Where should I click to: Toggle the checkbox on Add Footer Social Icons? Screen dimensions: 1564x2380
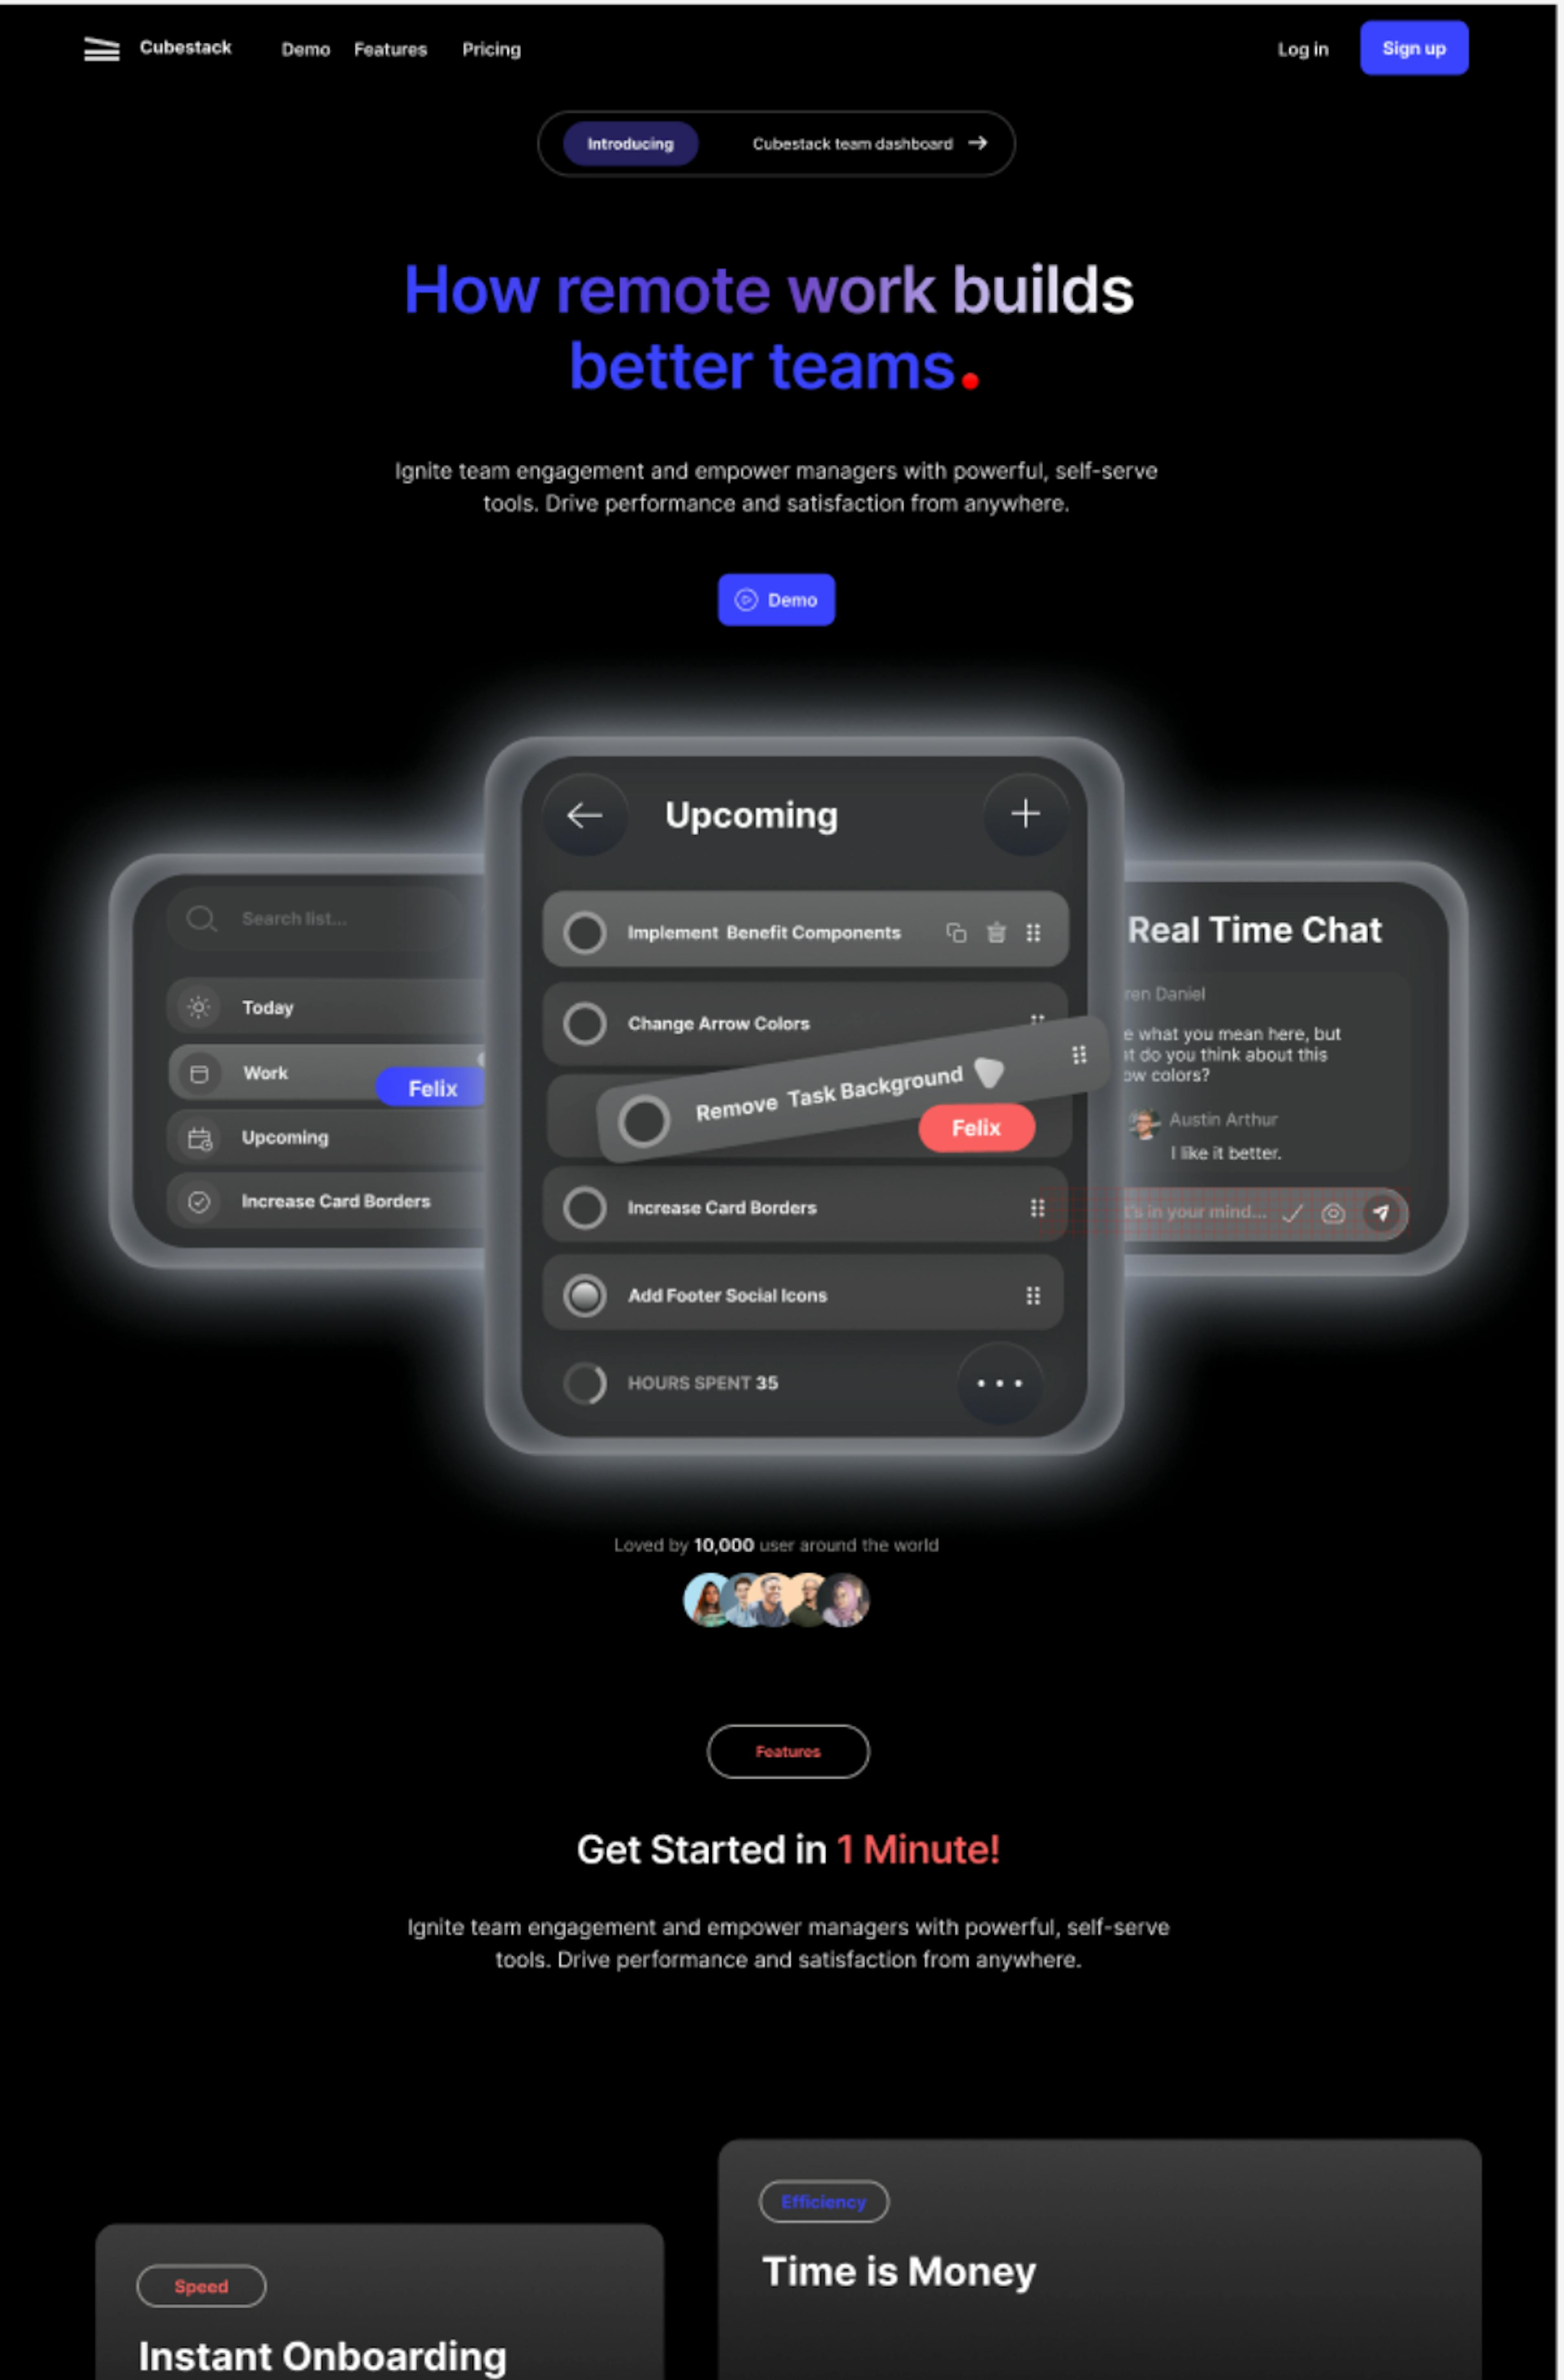click(586, 1294)
